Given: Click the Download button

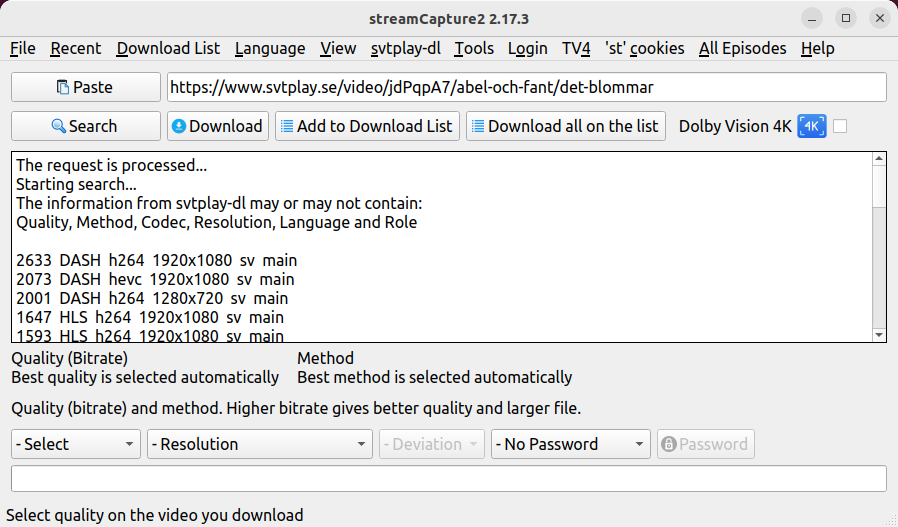Looking at the screenshot, I should click(x=218, y=126).
